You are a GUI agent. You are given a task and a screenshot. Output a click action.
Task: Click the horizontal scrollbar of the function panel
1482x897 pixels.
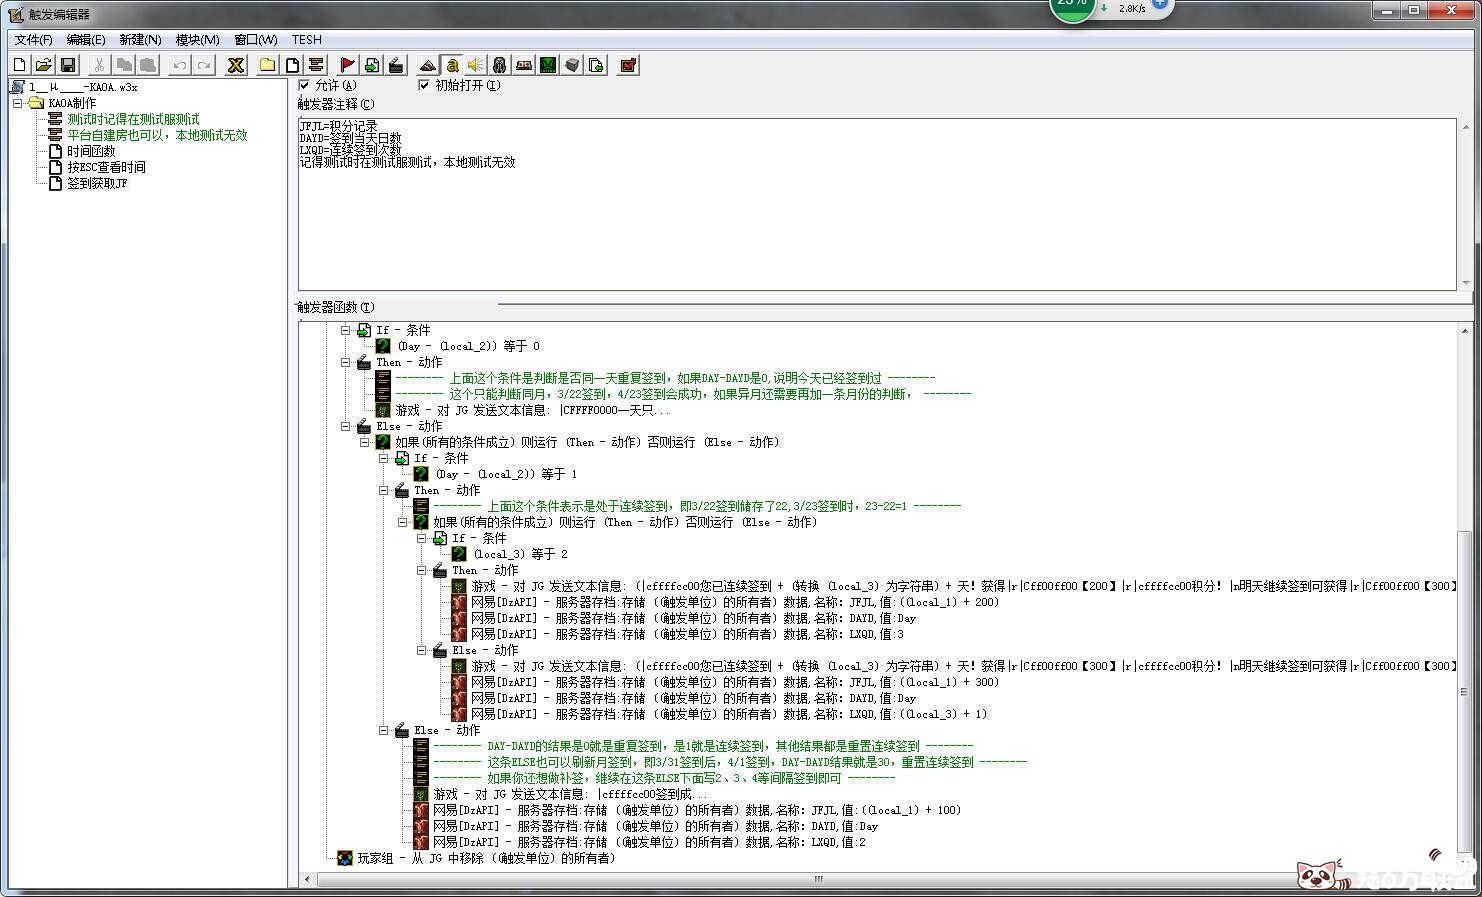(x=817, y=879)
